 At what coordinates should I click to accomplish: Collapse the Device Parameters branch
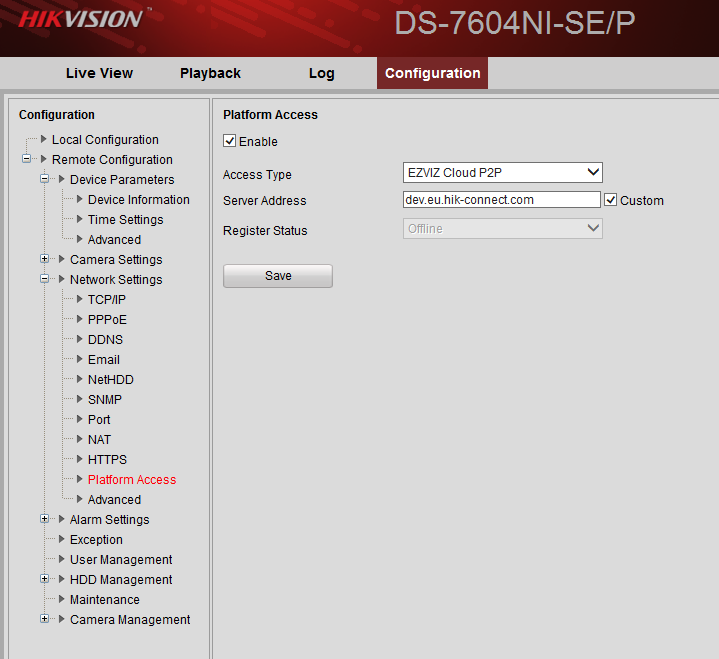coord(45,179)
